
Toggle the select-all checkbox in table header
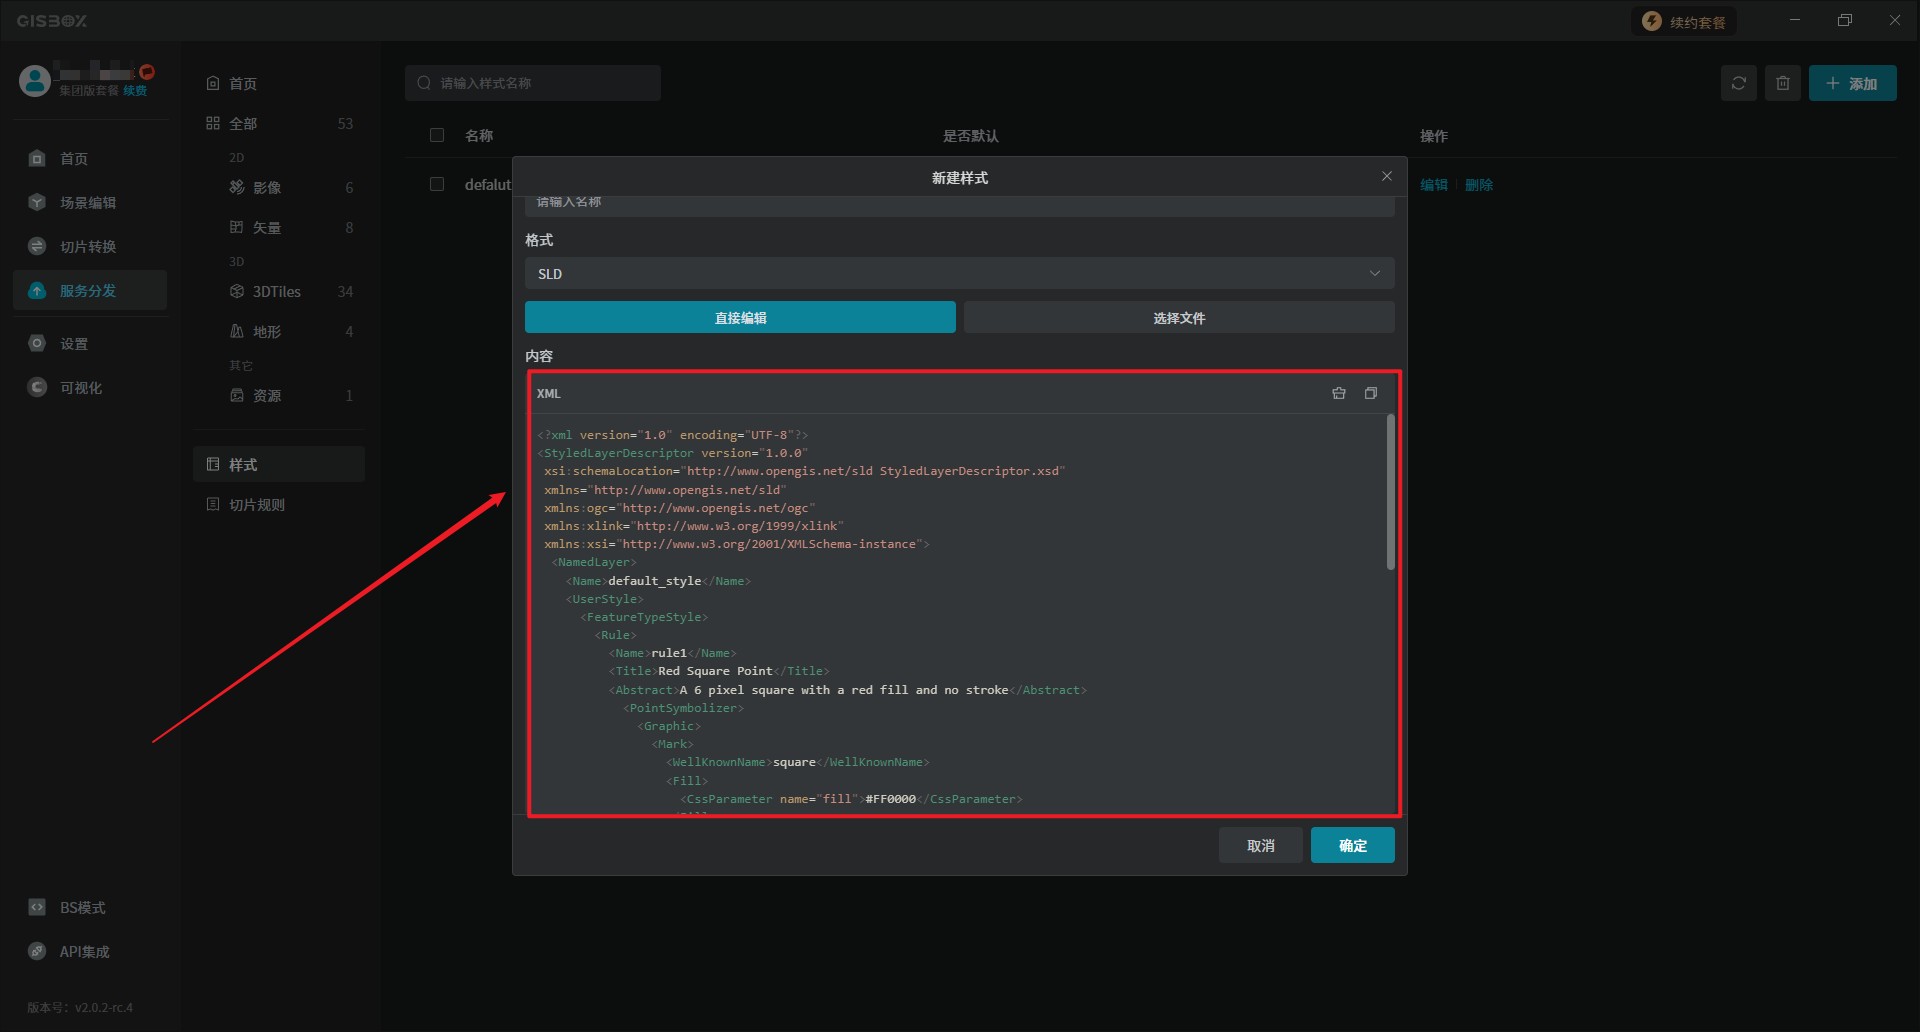point(437,135)
